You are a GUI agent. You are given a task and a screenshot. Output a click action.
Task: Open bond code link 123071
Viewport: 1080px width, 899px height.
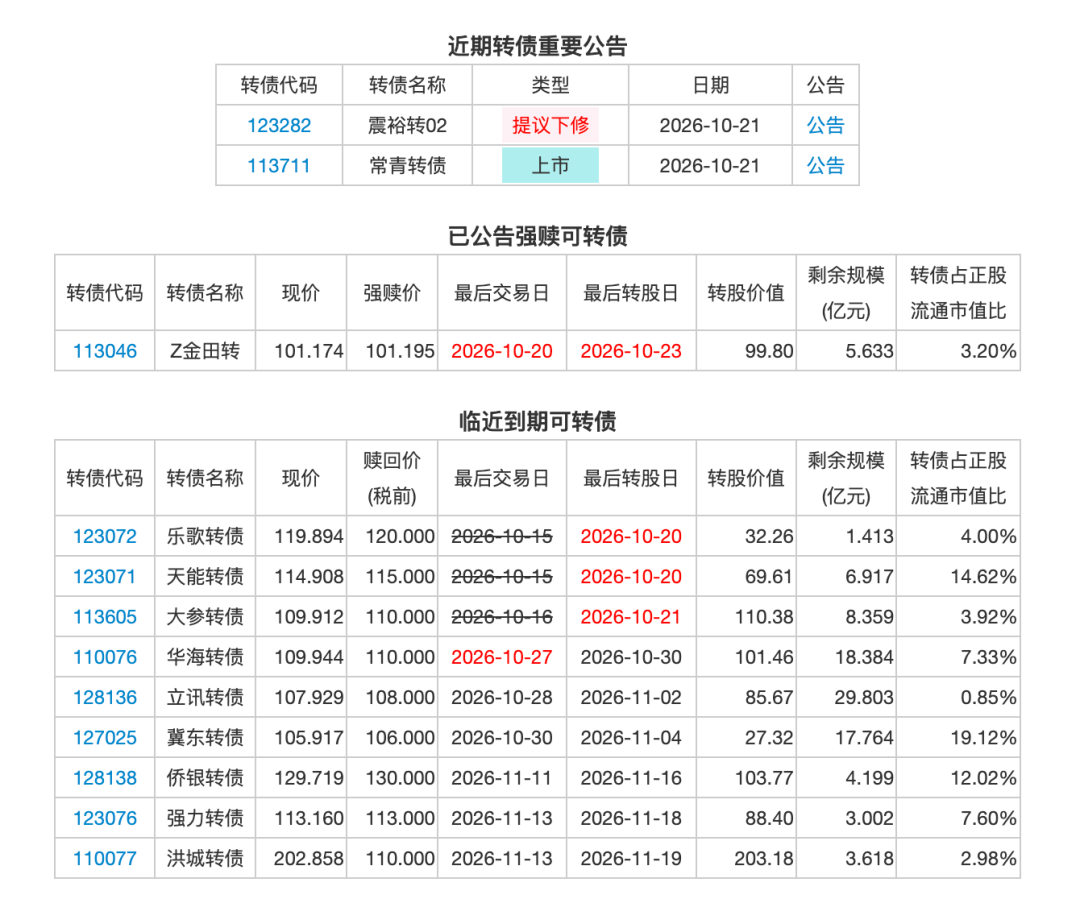click(105, 577)
